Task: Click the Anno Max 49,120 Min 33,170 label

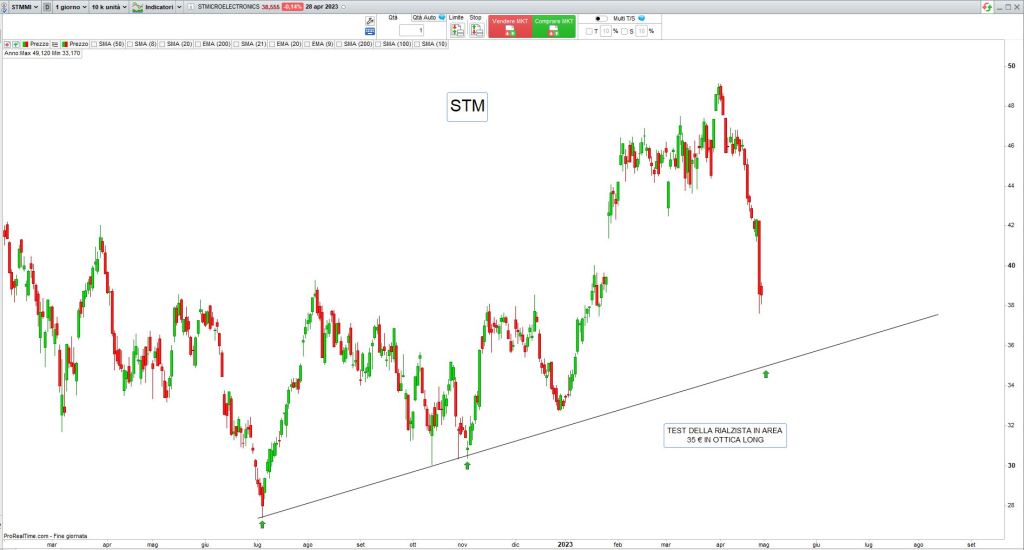Action: [42, 53]
